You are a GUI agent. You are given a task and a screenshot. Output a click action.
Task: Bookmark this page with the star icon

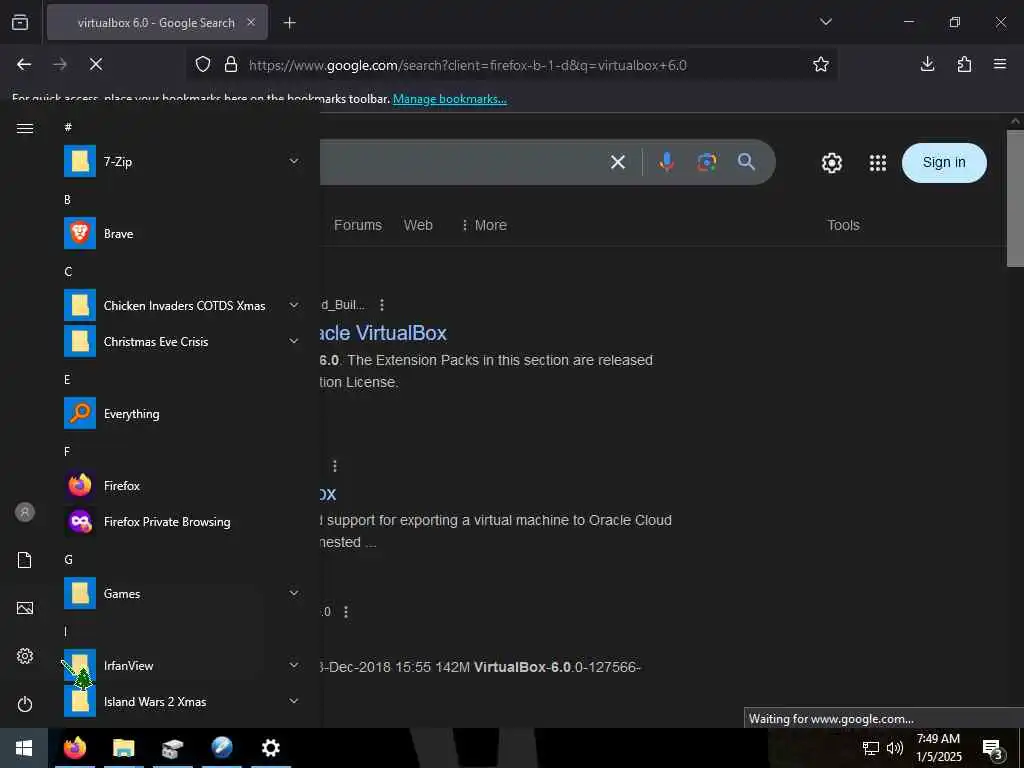[x=820, y=64]
